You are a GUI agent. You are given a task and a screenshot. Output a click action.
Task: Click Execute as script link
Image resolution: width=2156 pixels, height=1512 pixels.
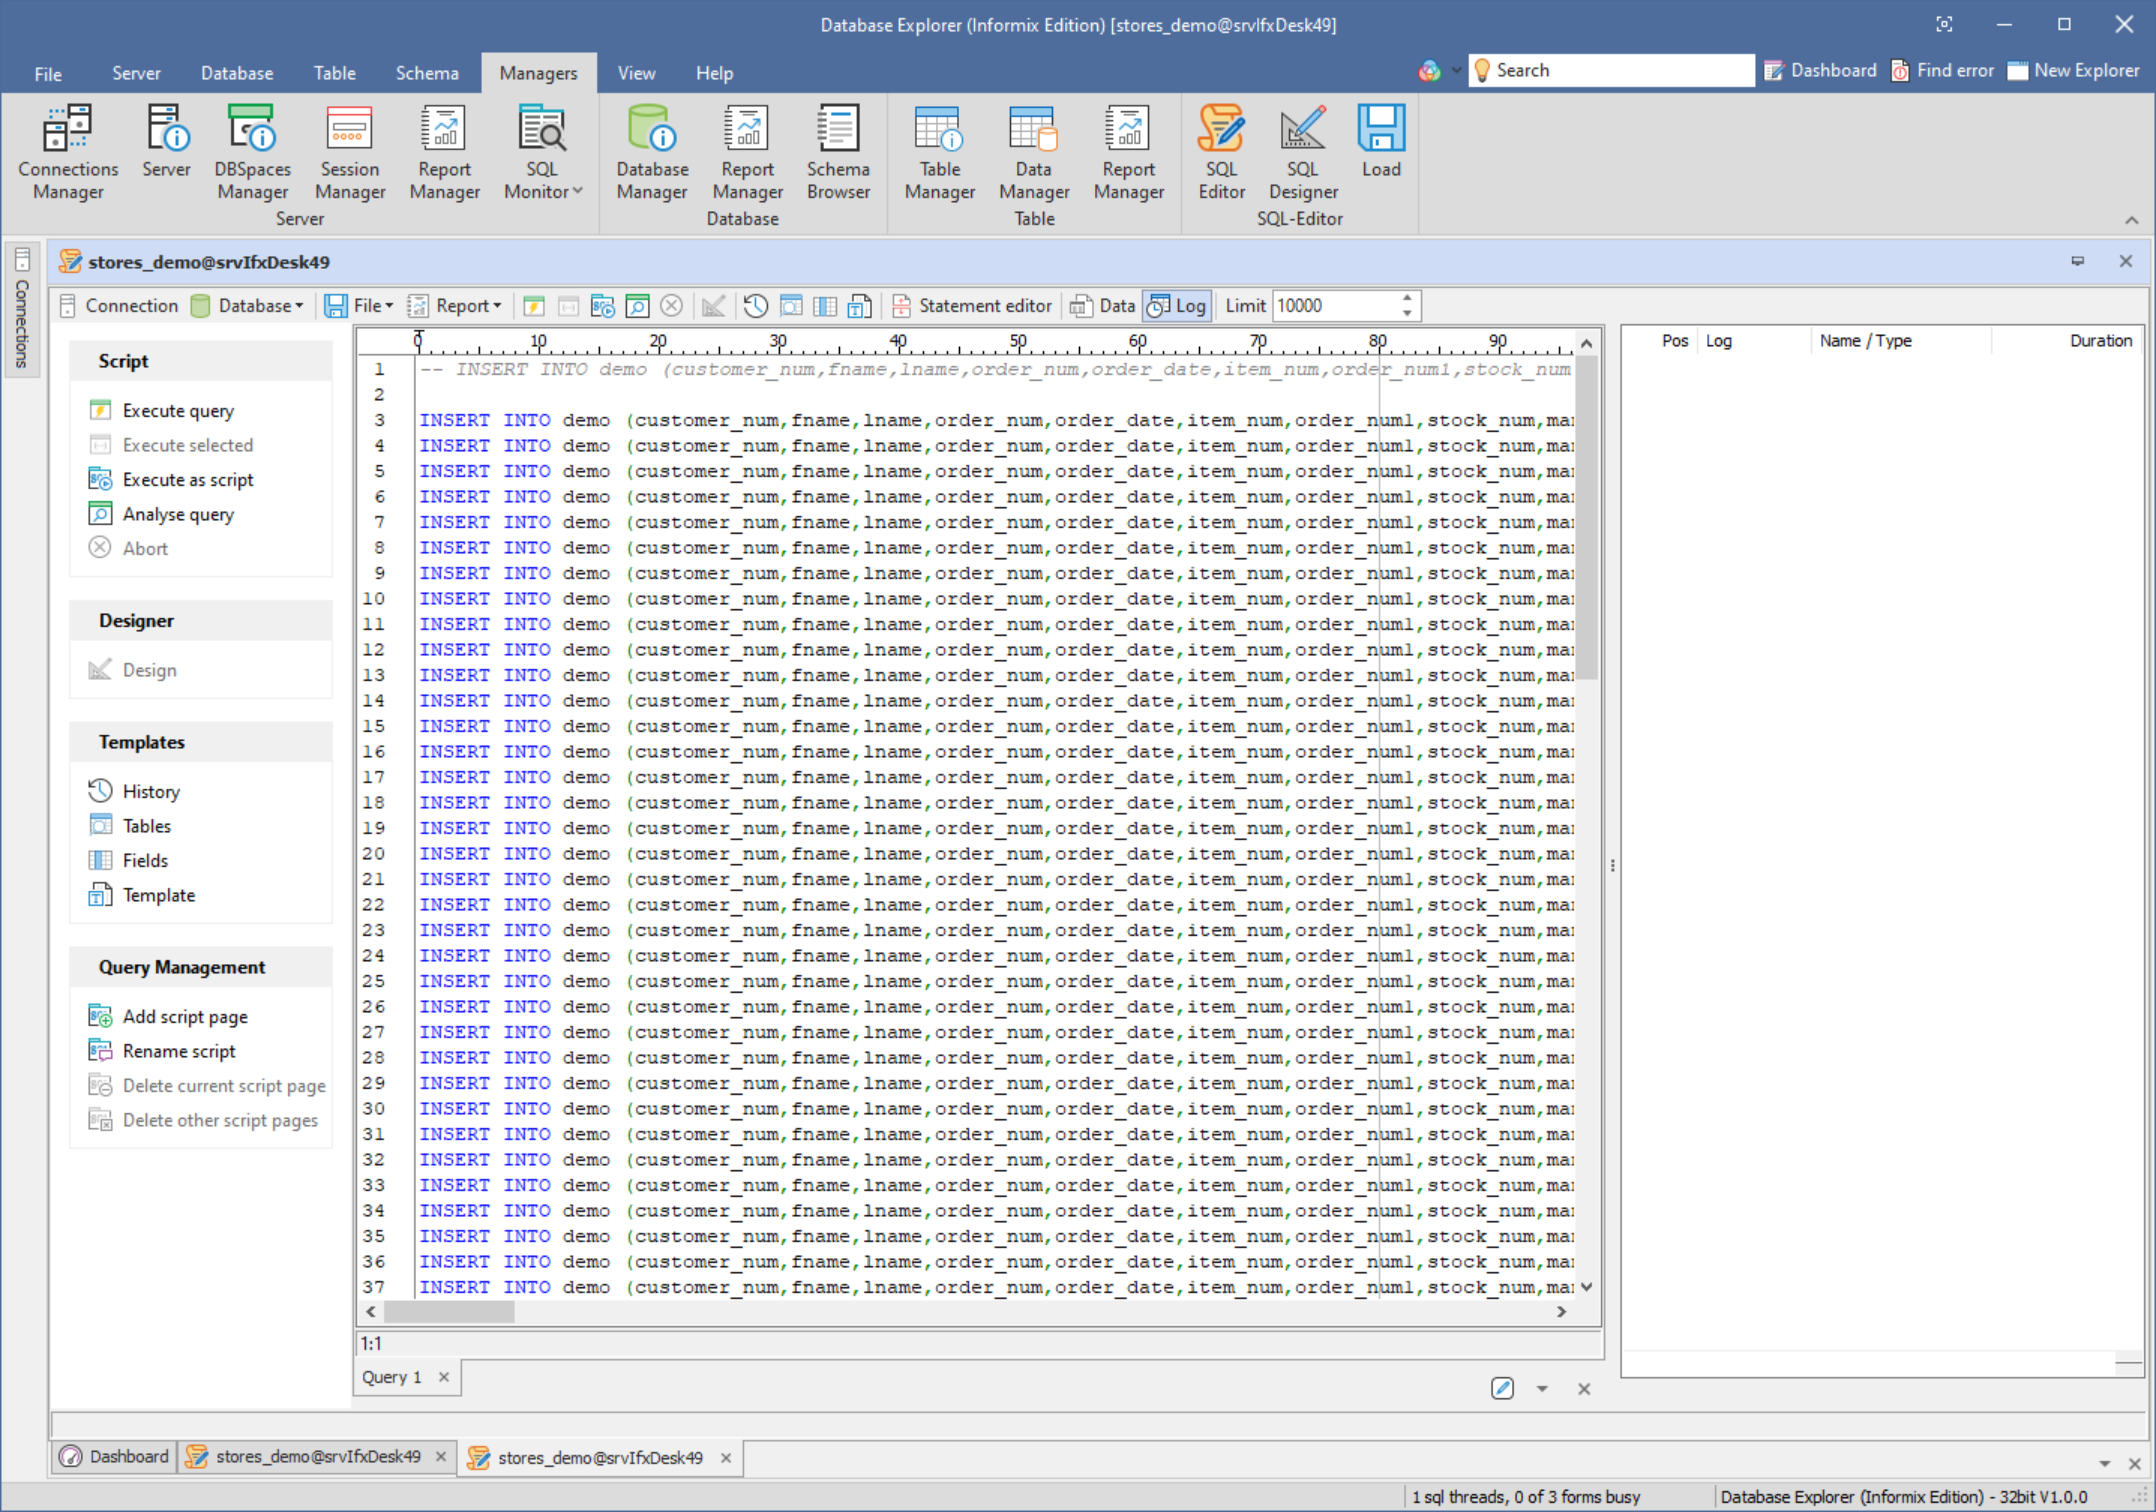coord(188,479)
